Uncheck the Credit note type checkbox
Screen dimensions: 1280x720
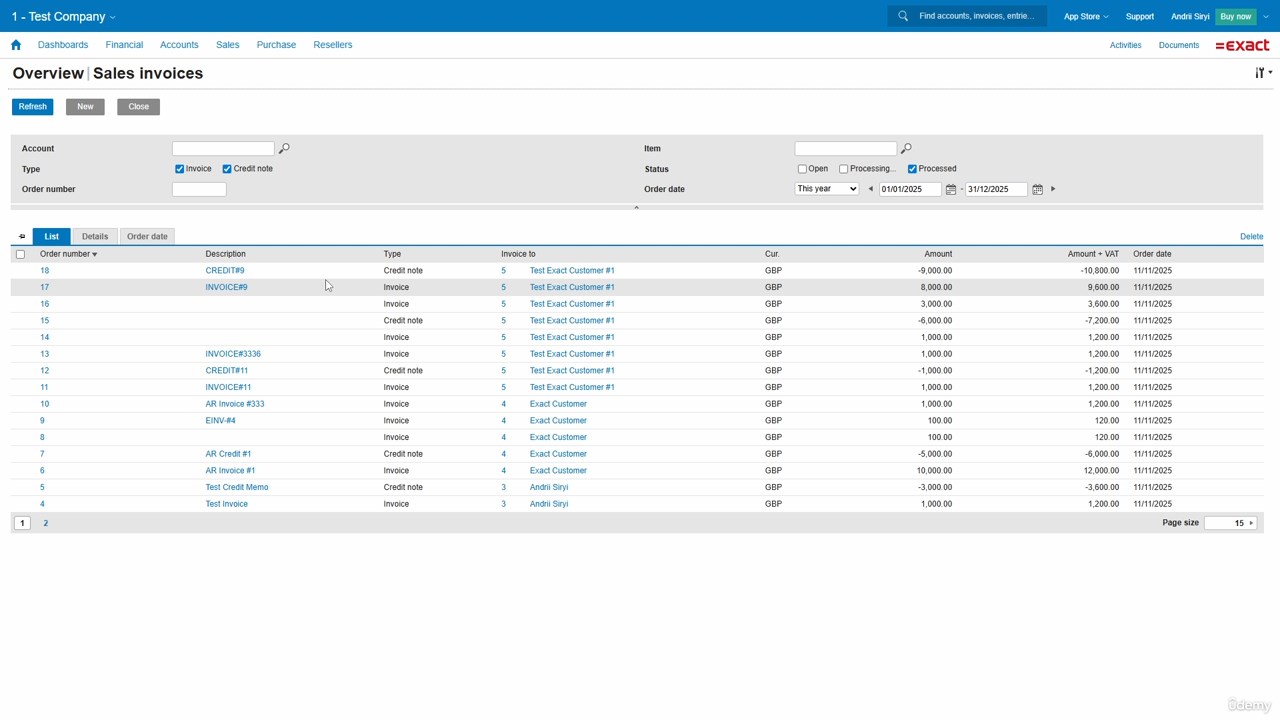pos(227,169)
